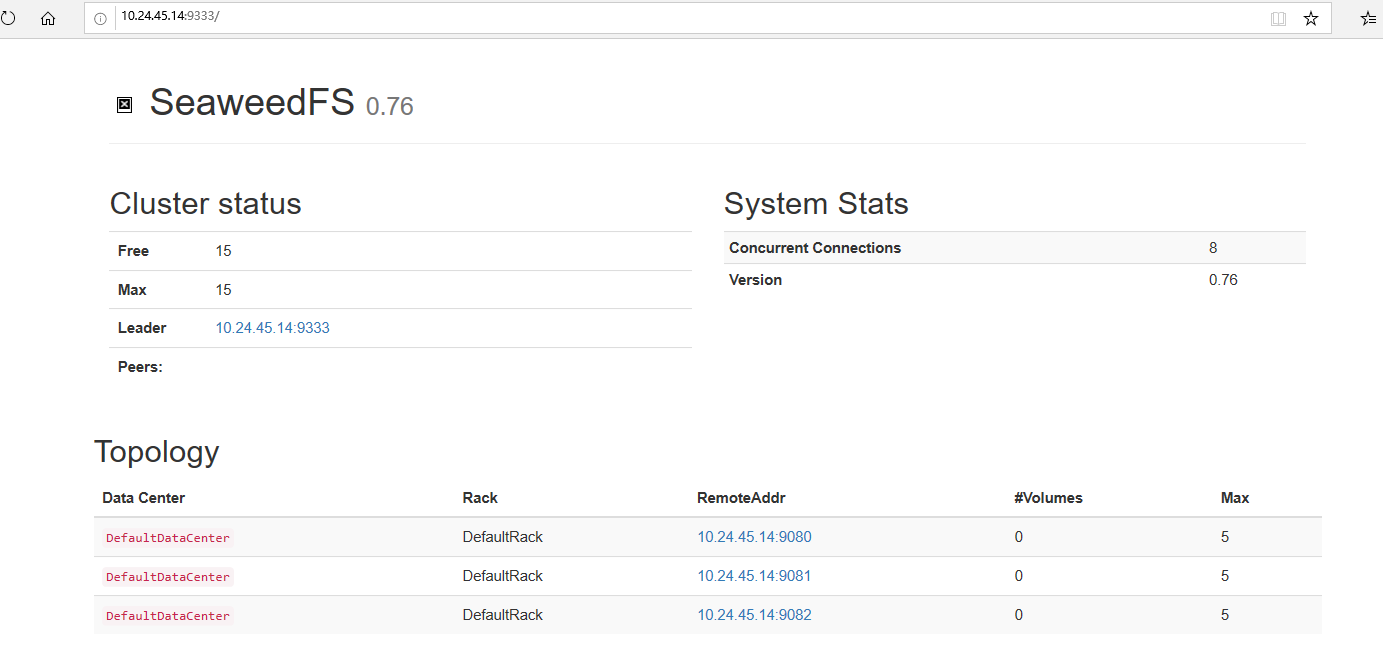The height and width of the screenshot is (657, 1383).
Task: Click the #Volumes value 0 in 9080 row
Action: (1019, 537)
